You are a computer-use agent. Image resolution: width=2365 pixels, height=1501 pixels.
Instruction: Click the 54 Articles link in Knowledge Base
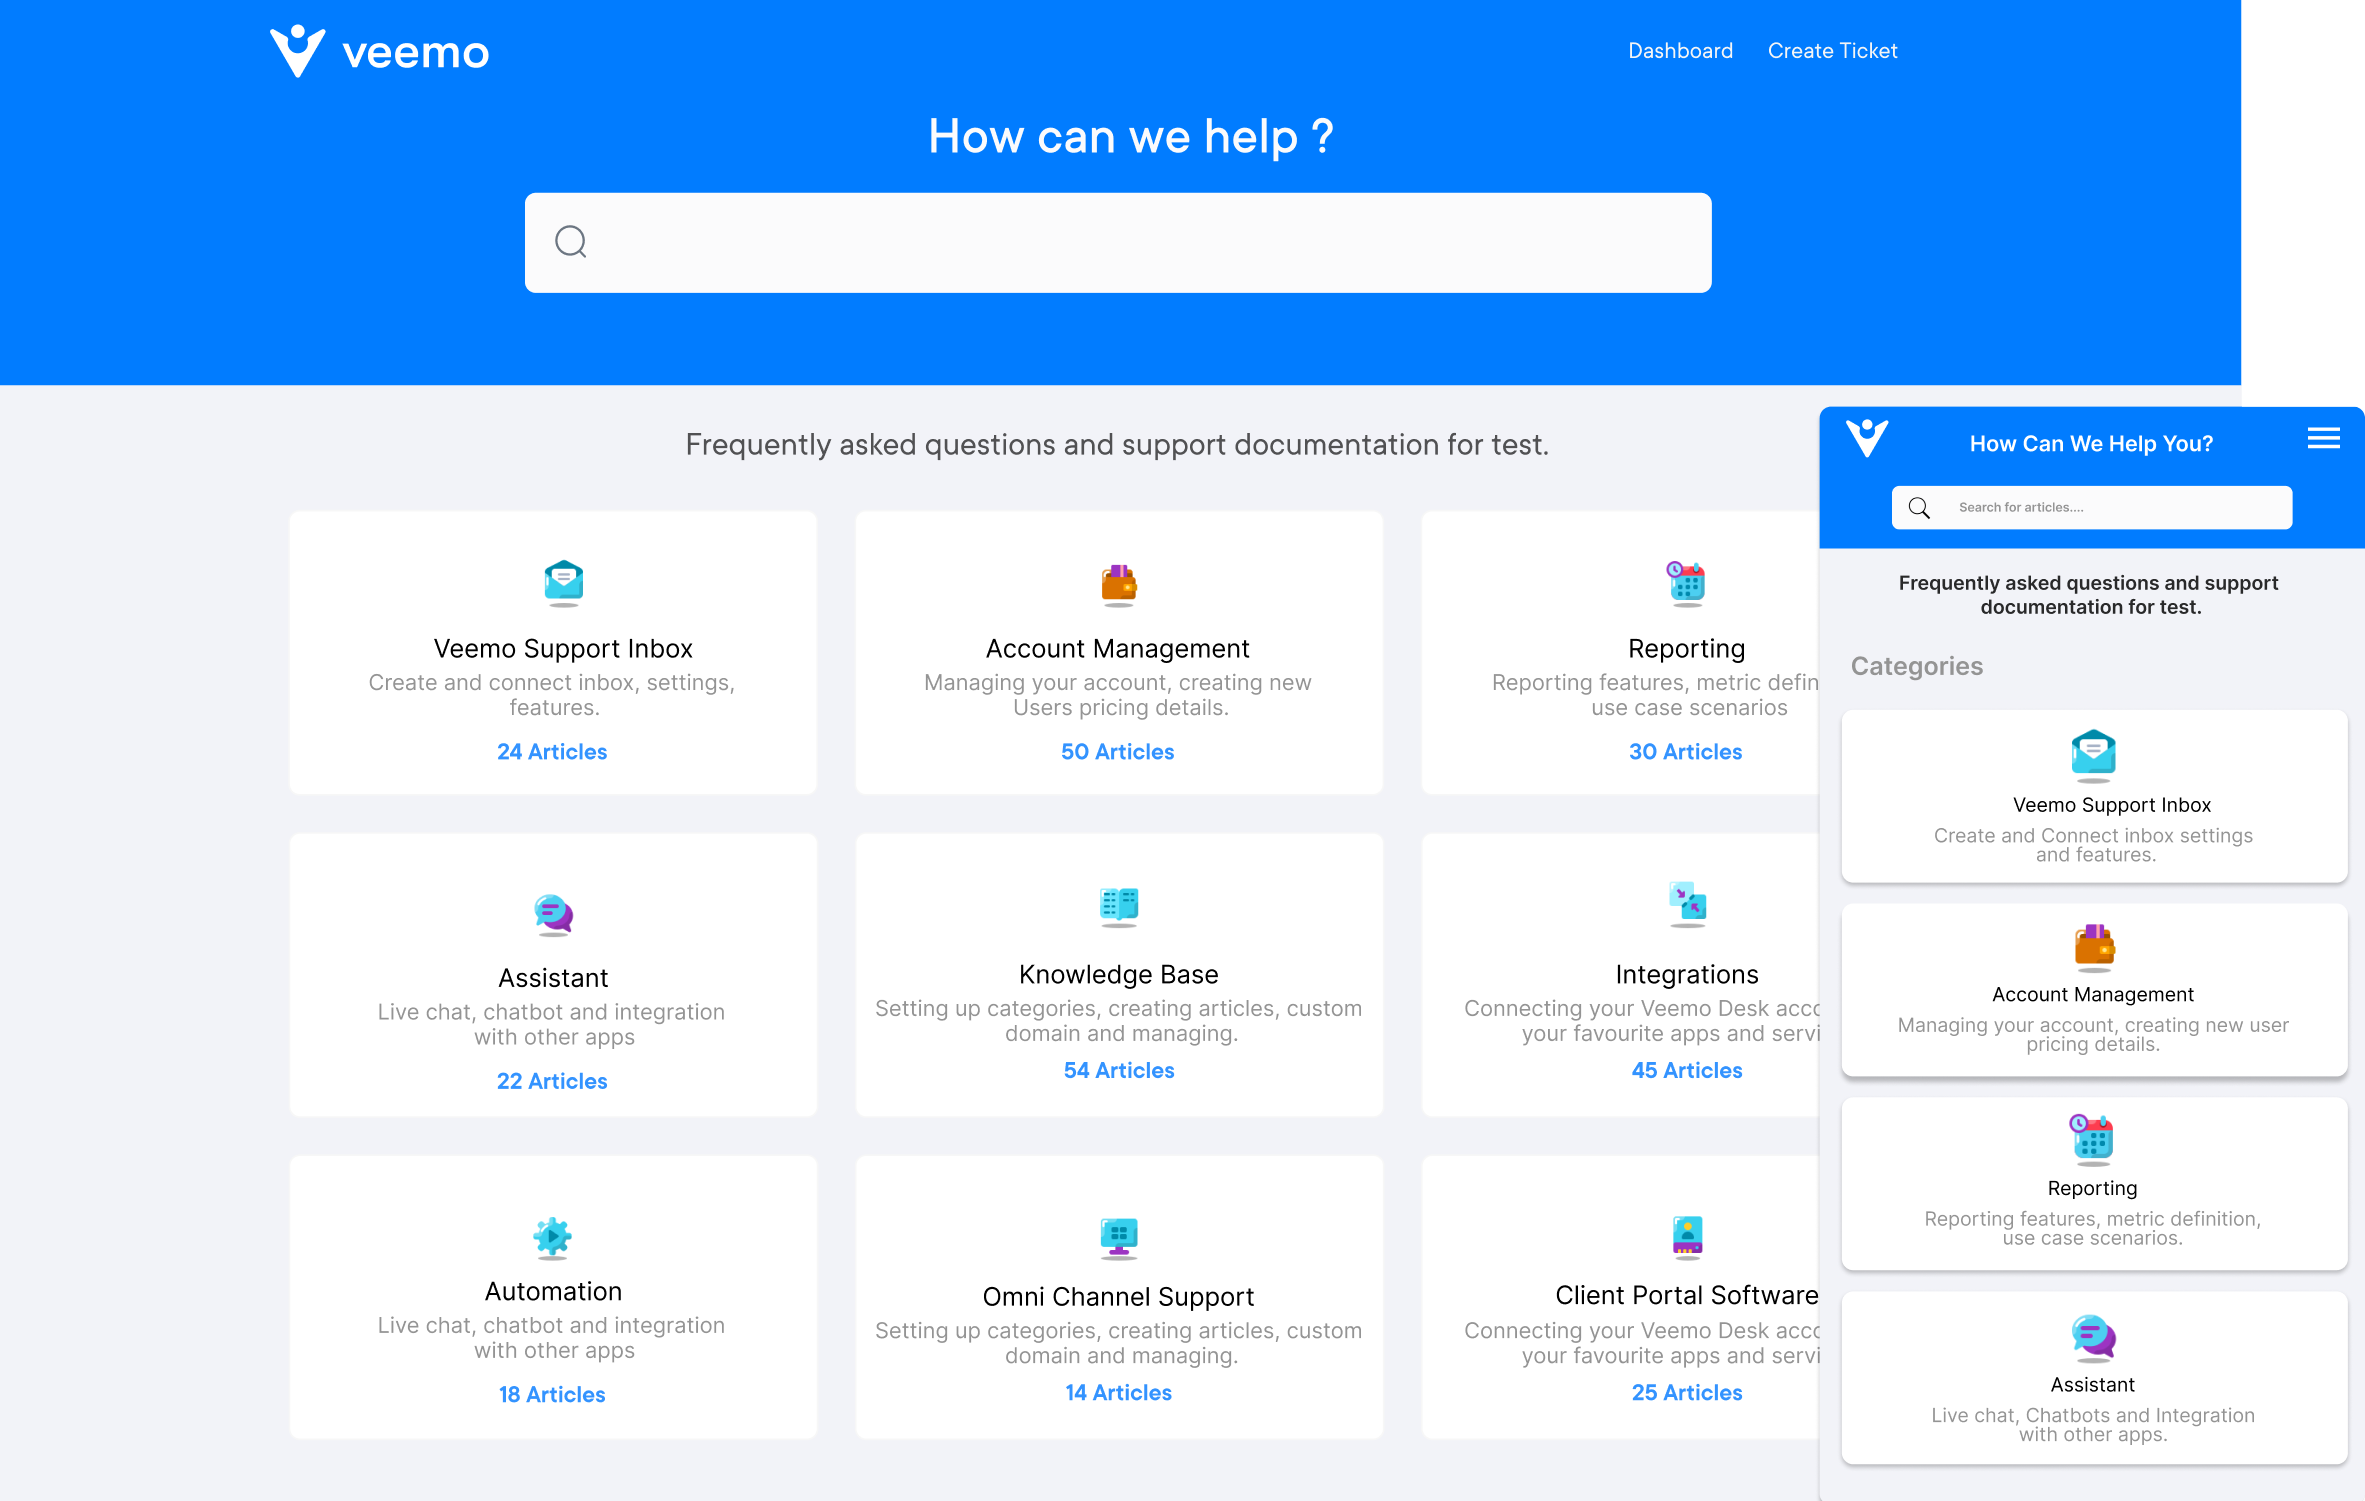point(1119,1072)
